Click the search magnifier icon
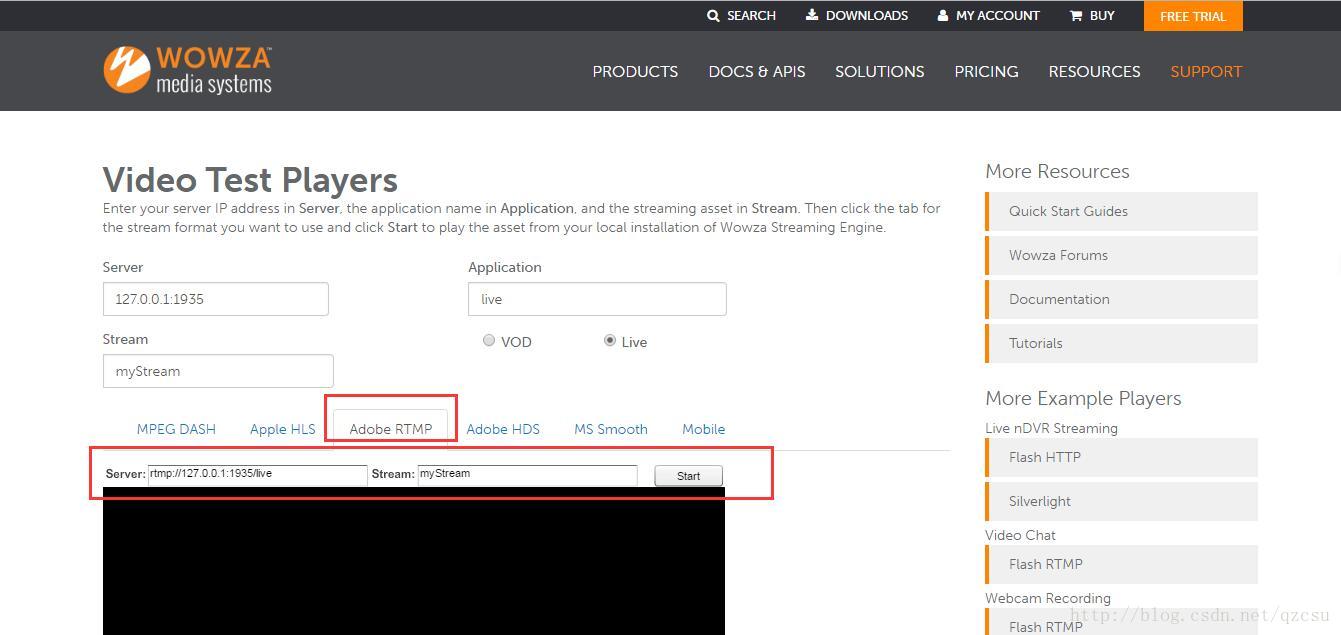Viewport: 1341px width, 635px height. (x=713, y=16)
